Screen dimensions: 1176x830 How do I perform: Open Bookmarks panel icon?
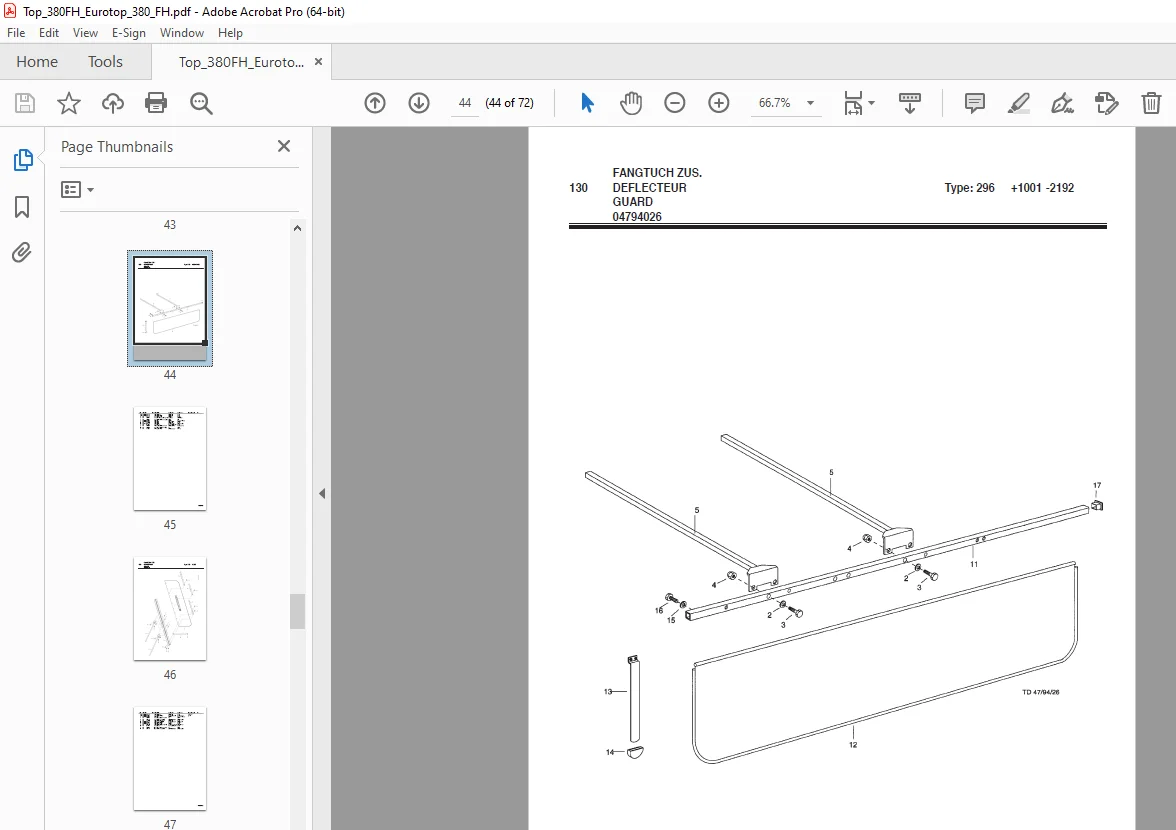22,207
